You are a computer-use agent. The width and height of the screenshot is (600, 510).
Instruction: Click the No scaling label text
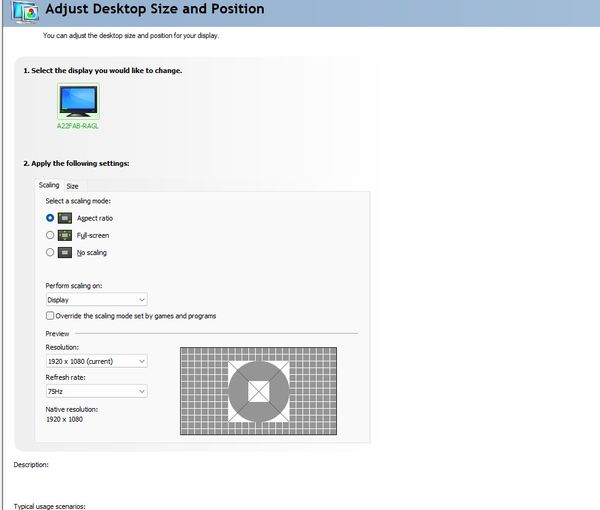pos(92,253)
